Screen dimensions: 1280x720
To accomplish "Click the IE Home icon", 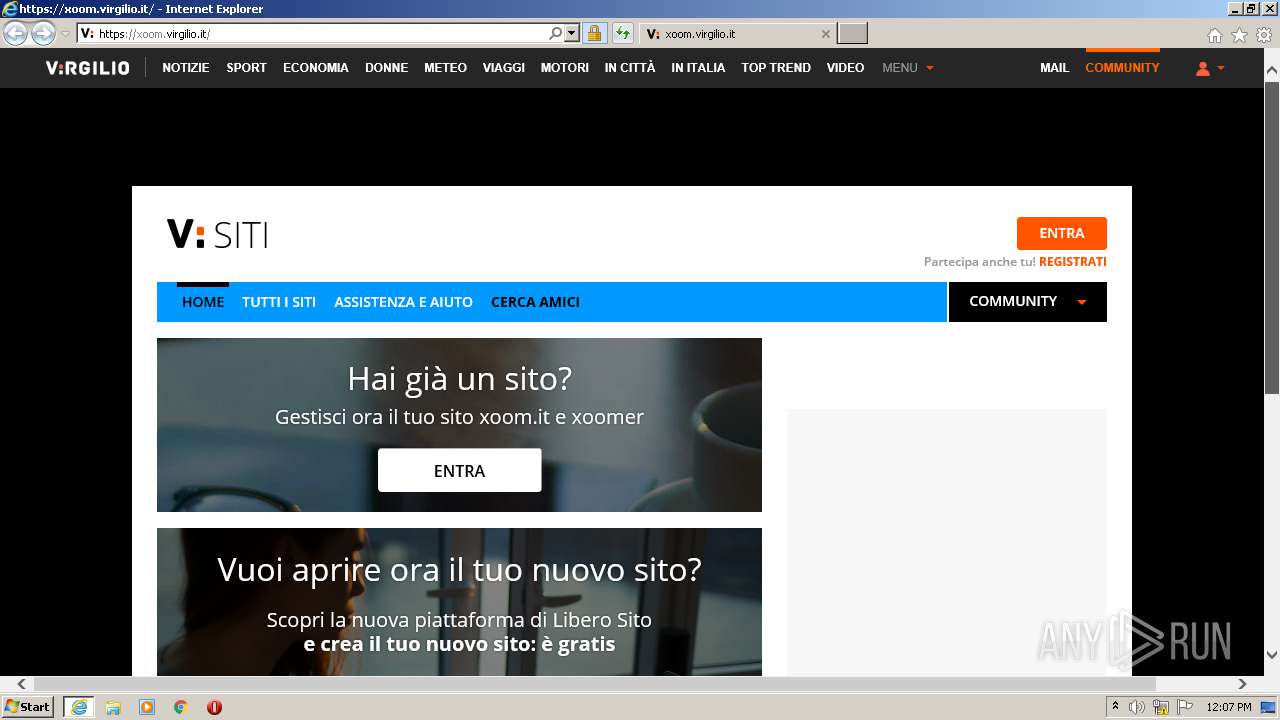I will pyautogui.click(x=1214, y=35).
